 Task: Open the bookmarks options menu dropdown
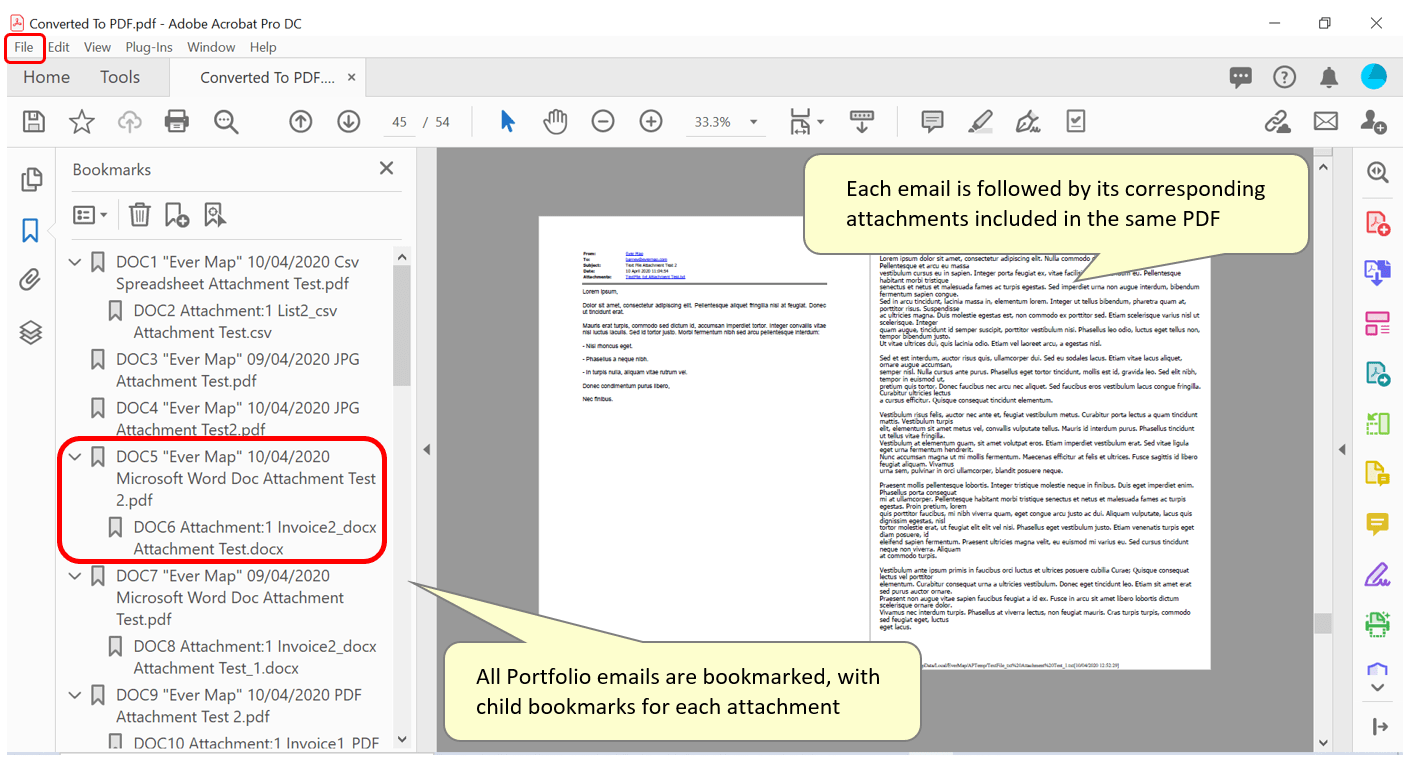[90, 214]
